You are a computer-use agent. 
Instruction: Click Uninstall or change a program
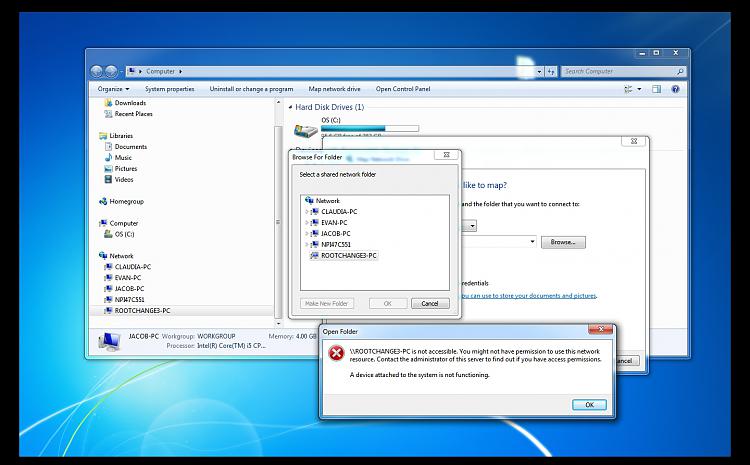coord(251,89)
